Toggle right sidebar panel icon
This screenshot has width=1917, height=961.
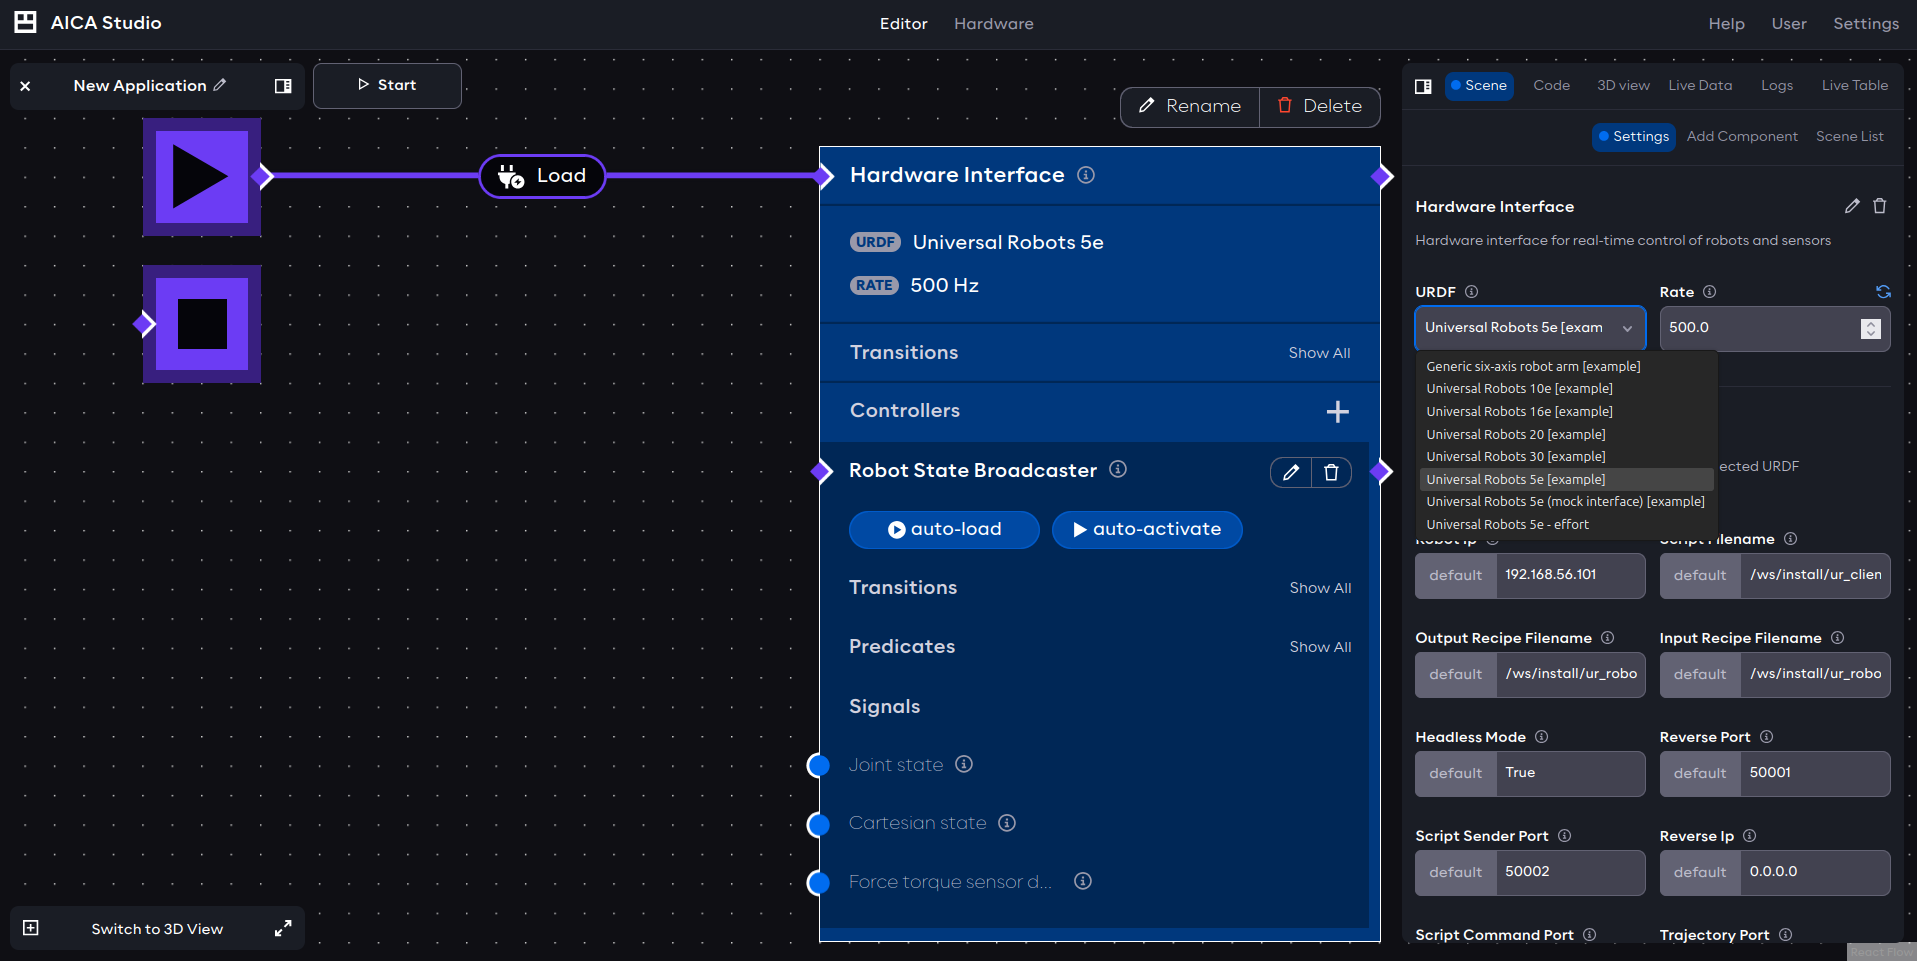click(x=1423, y=86)
